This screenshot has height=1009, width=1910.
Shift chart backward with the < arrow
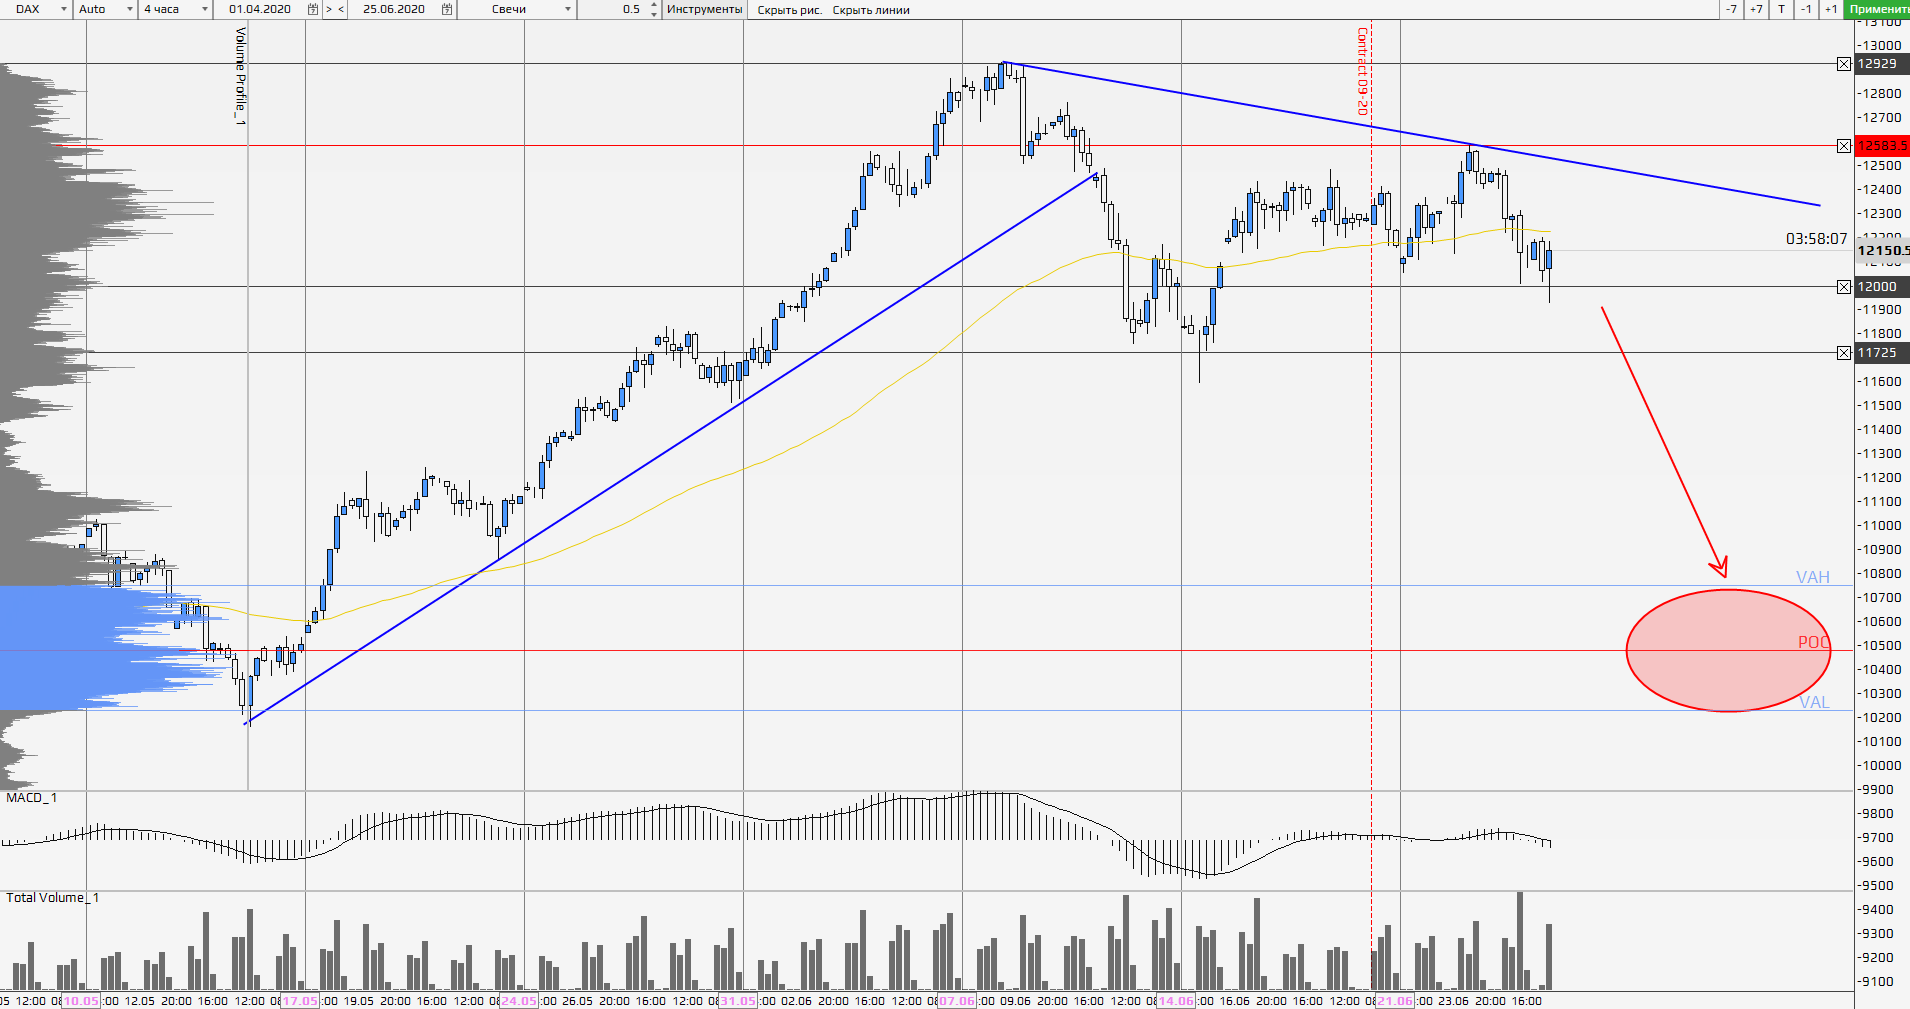[341, 9]
